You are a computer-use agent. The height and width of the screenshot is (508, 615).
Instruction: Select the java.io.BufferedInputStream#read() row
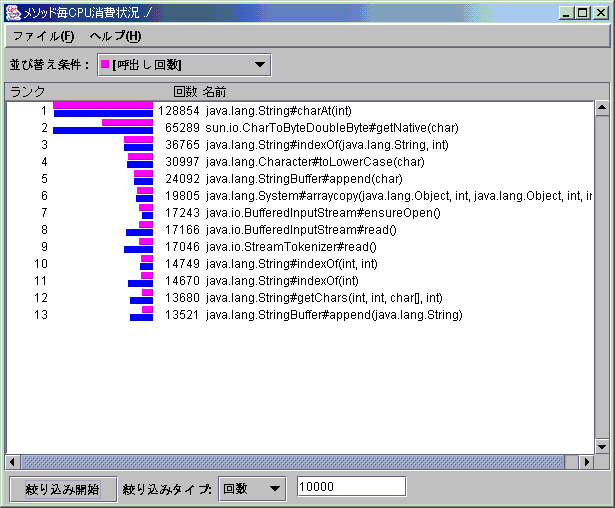[x=300, y=230]
